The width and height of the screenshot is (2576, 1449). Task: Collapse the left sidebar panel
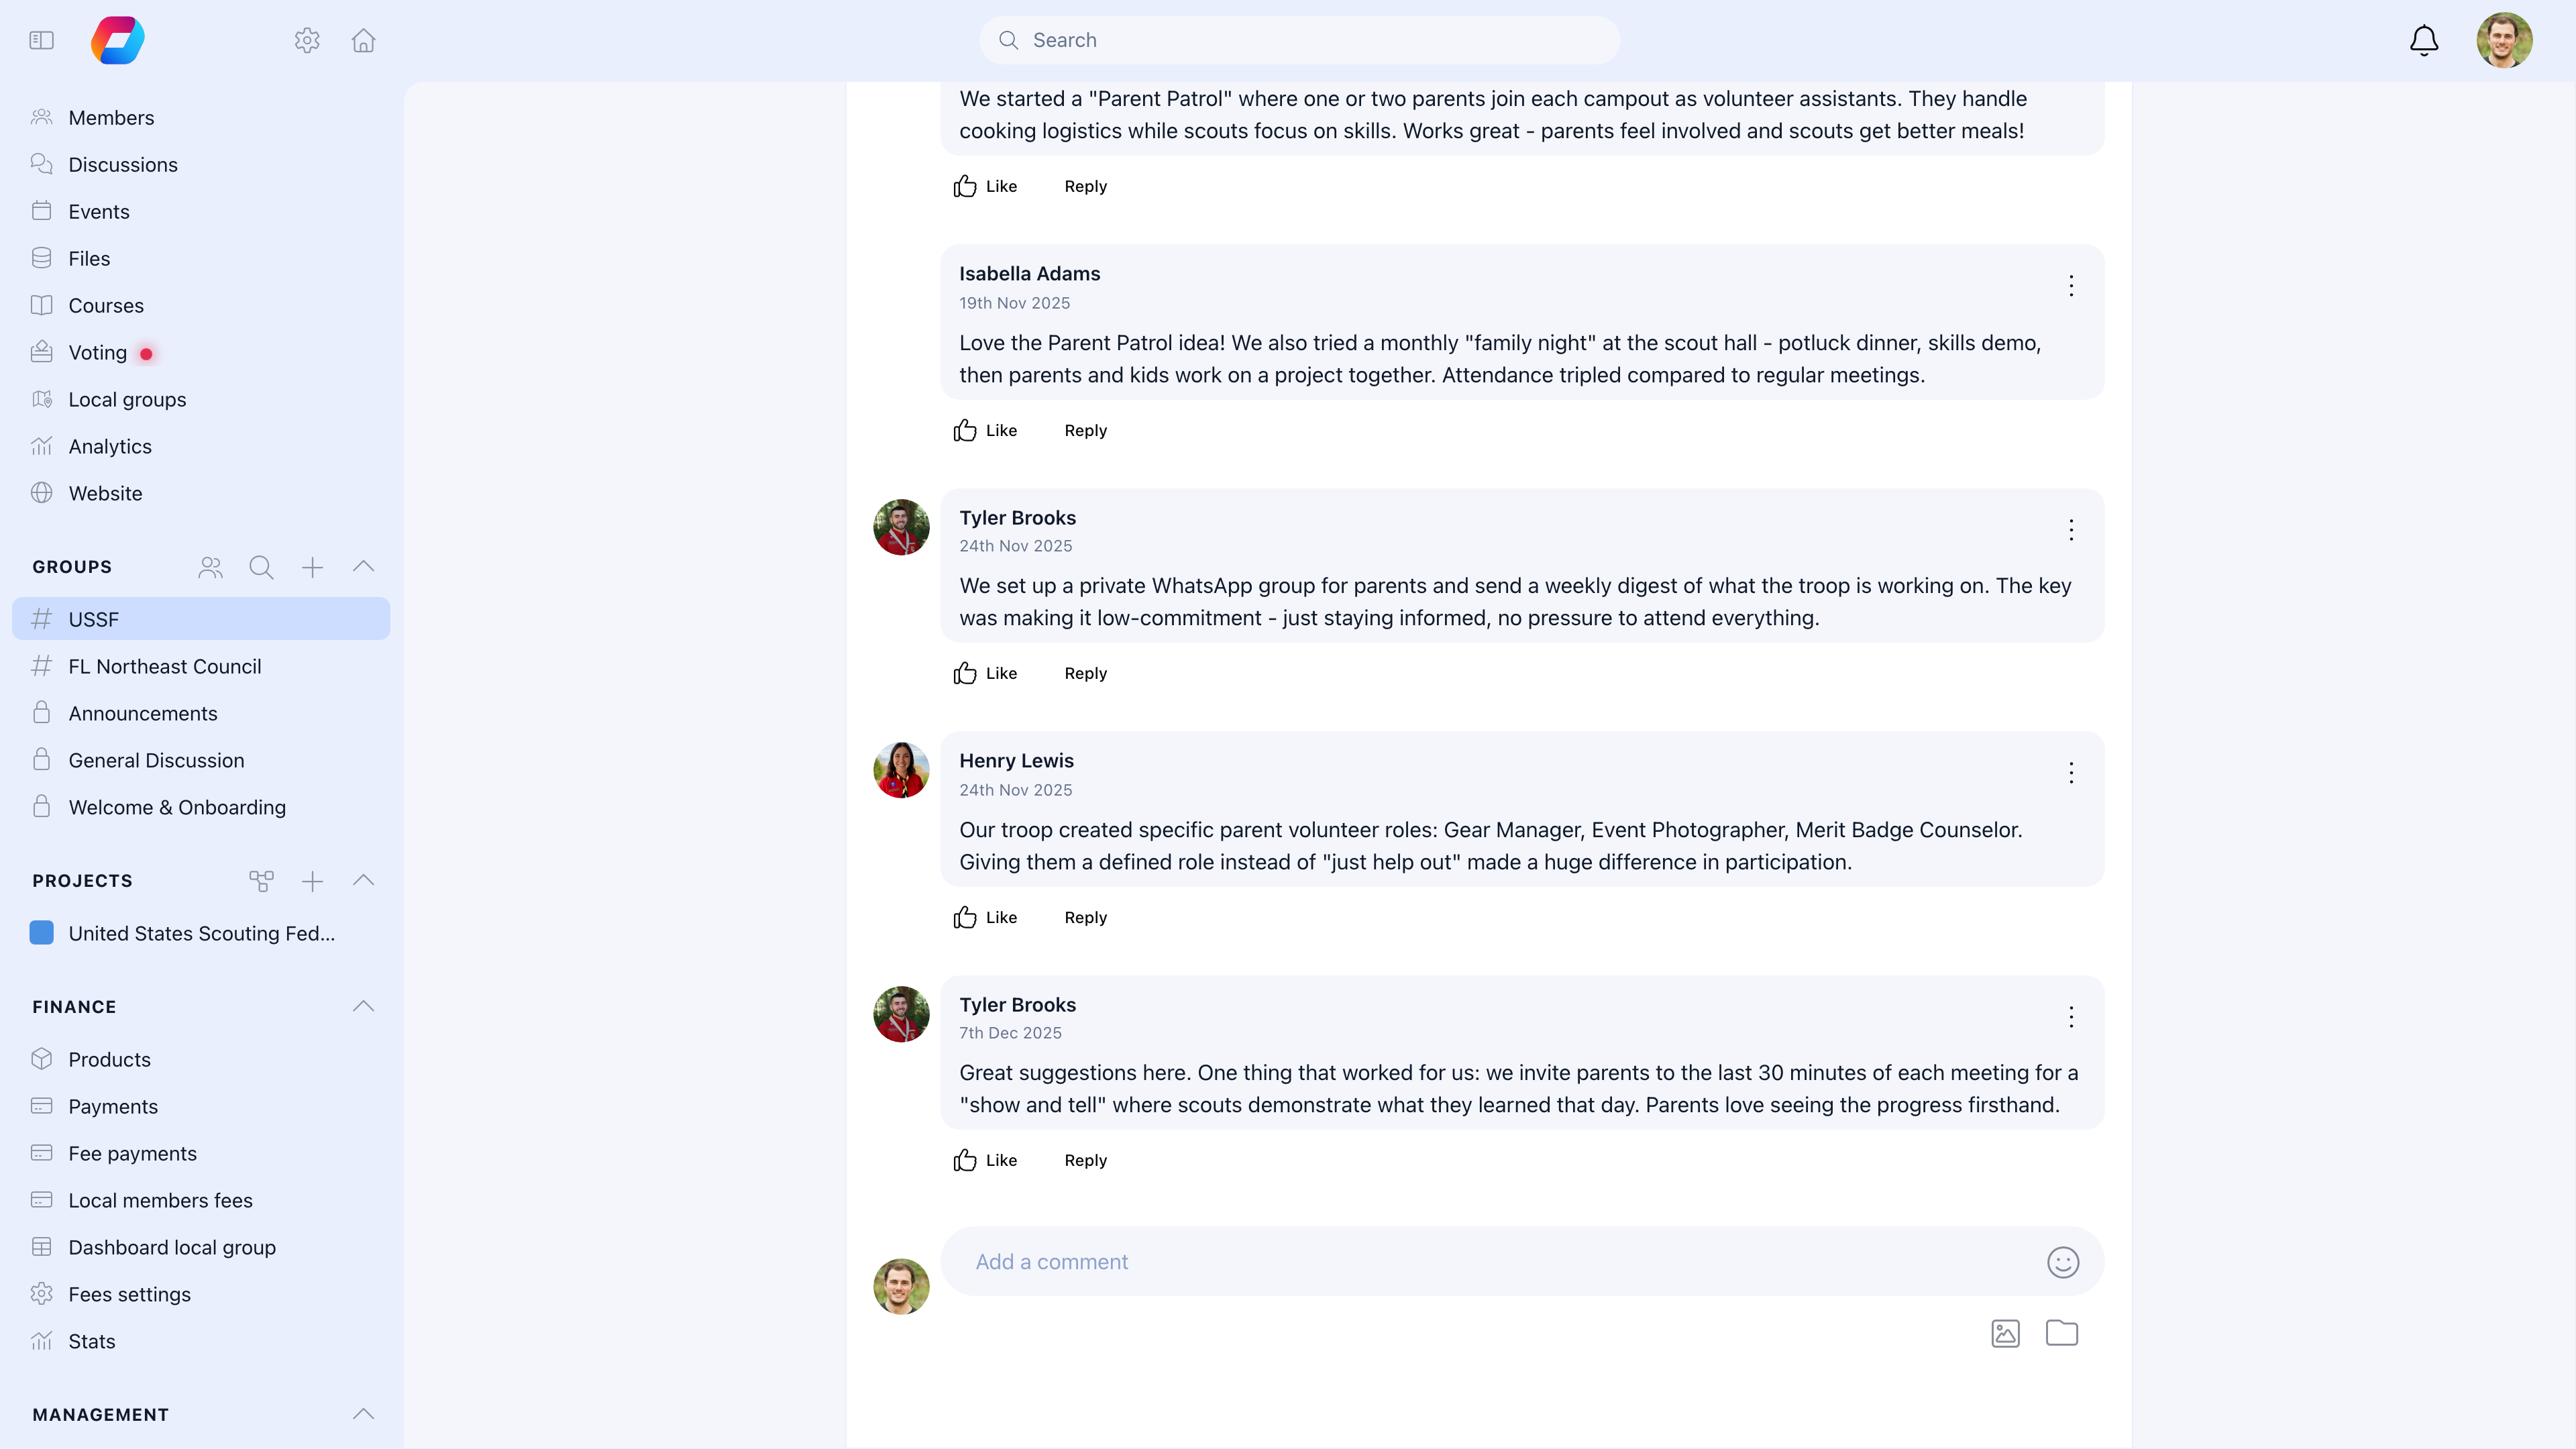41,40
